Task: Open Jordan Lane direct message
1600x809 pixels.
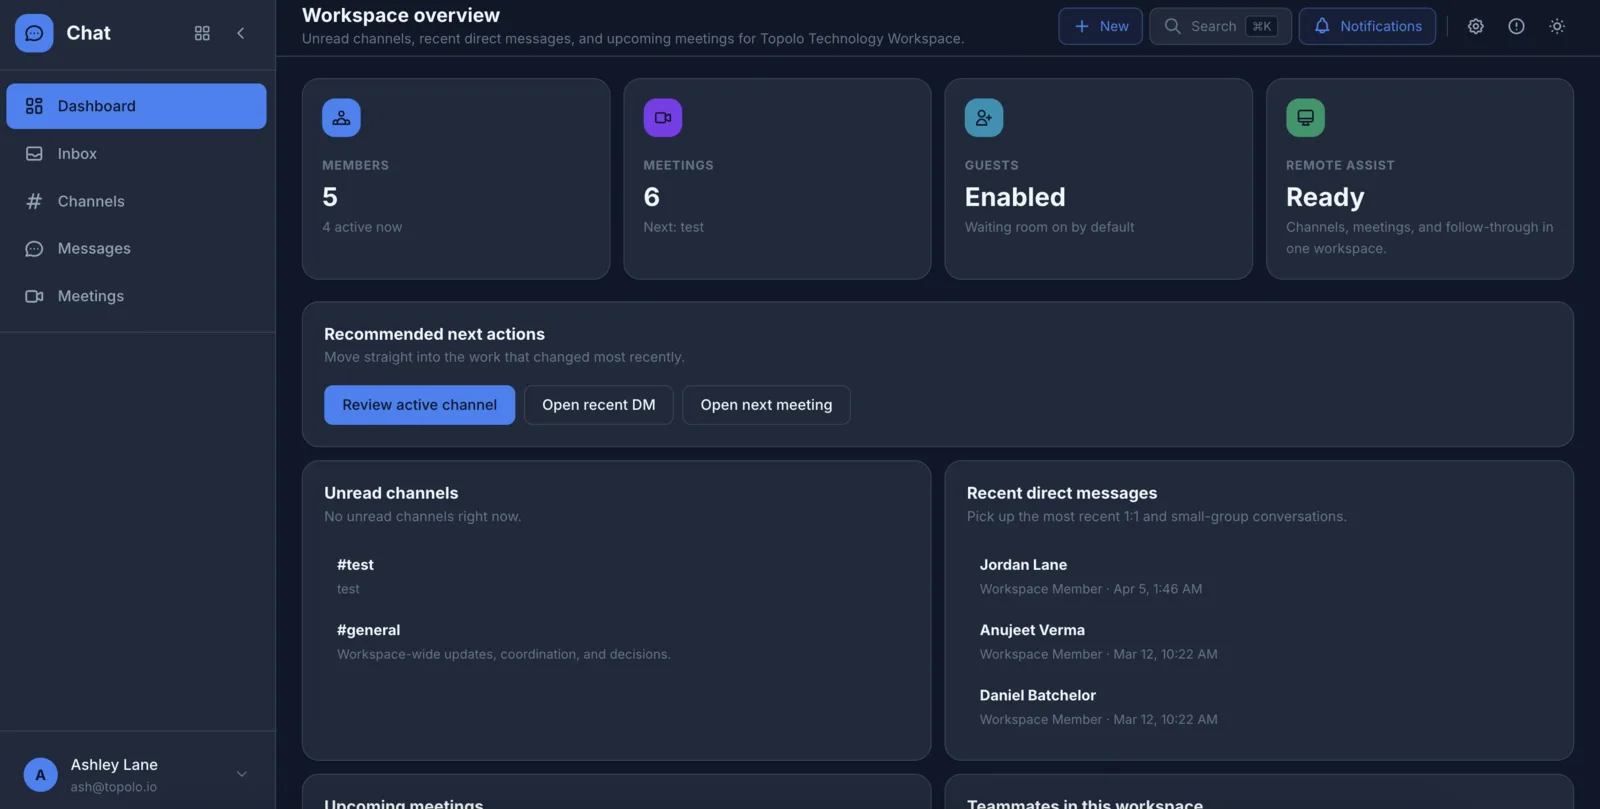Action: coord(1023,565)
